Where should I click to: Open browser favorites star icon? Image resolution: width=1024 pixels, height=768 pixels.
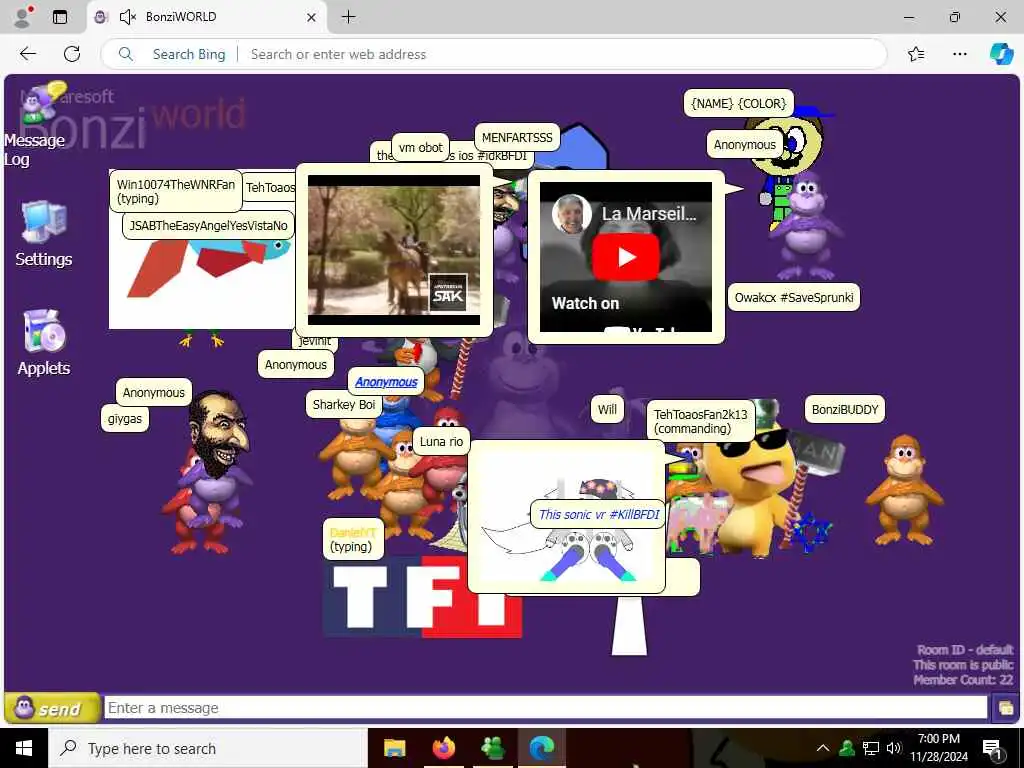click(x=916, y=54)
